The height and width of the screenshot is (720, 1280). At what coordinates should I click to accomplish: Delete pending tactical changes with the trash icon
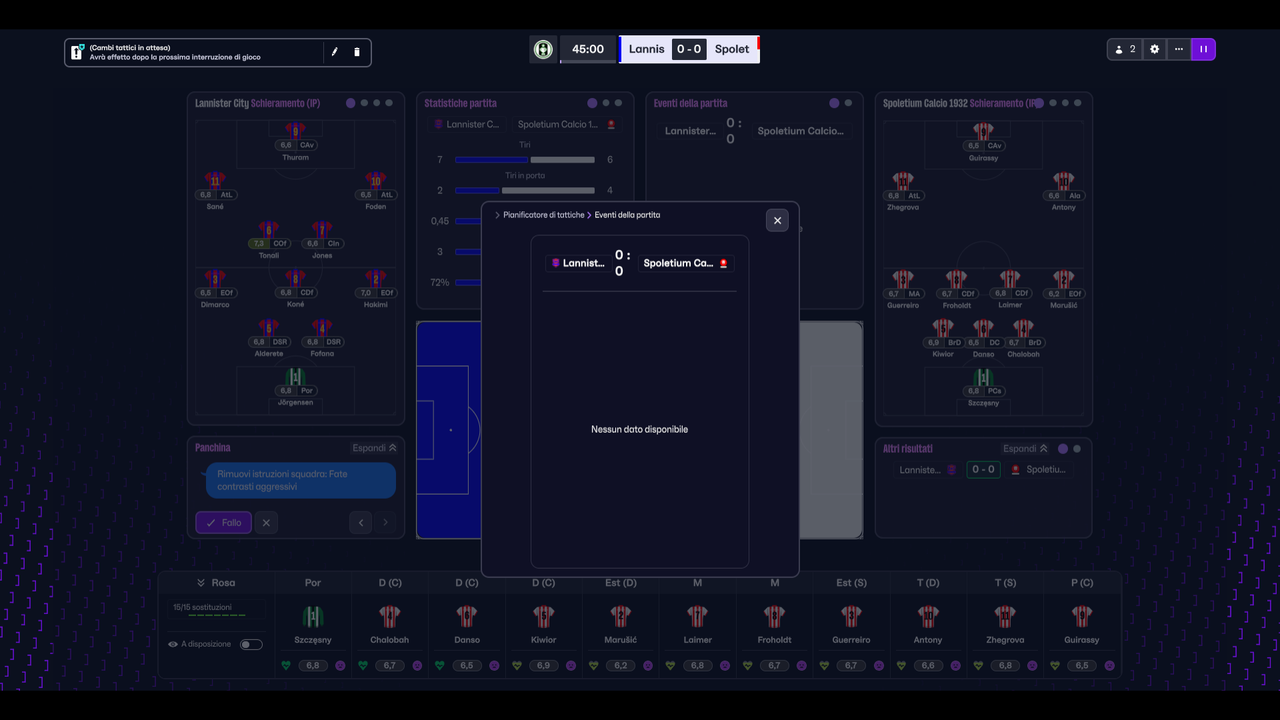[x=357, y=52]
